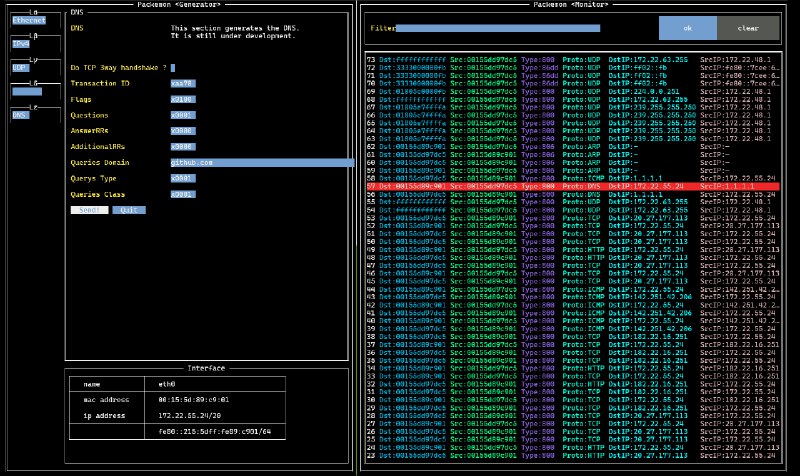
Task: Focus the Filter input field
Action: coord(497,28)
